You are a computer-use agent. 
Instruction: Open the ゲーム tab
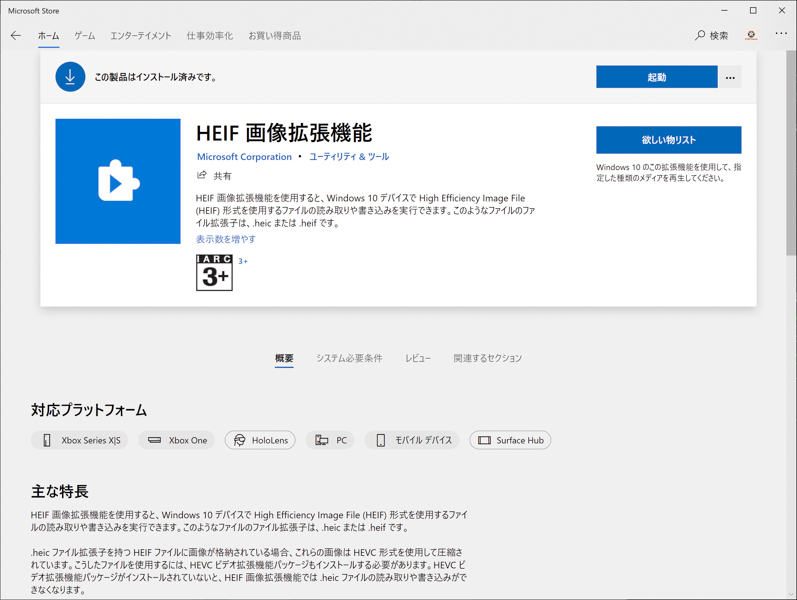coord(84,36)
